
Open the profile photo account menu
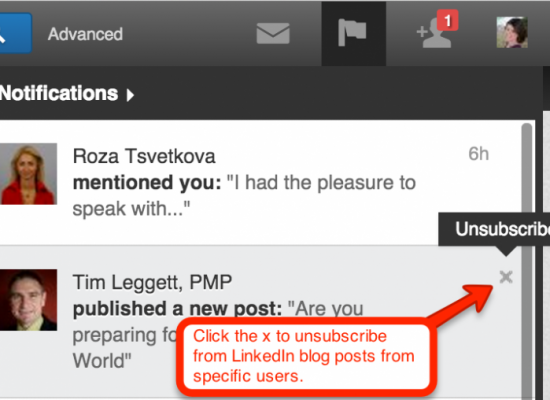click(512, 32)
